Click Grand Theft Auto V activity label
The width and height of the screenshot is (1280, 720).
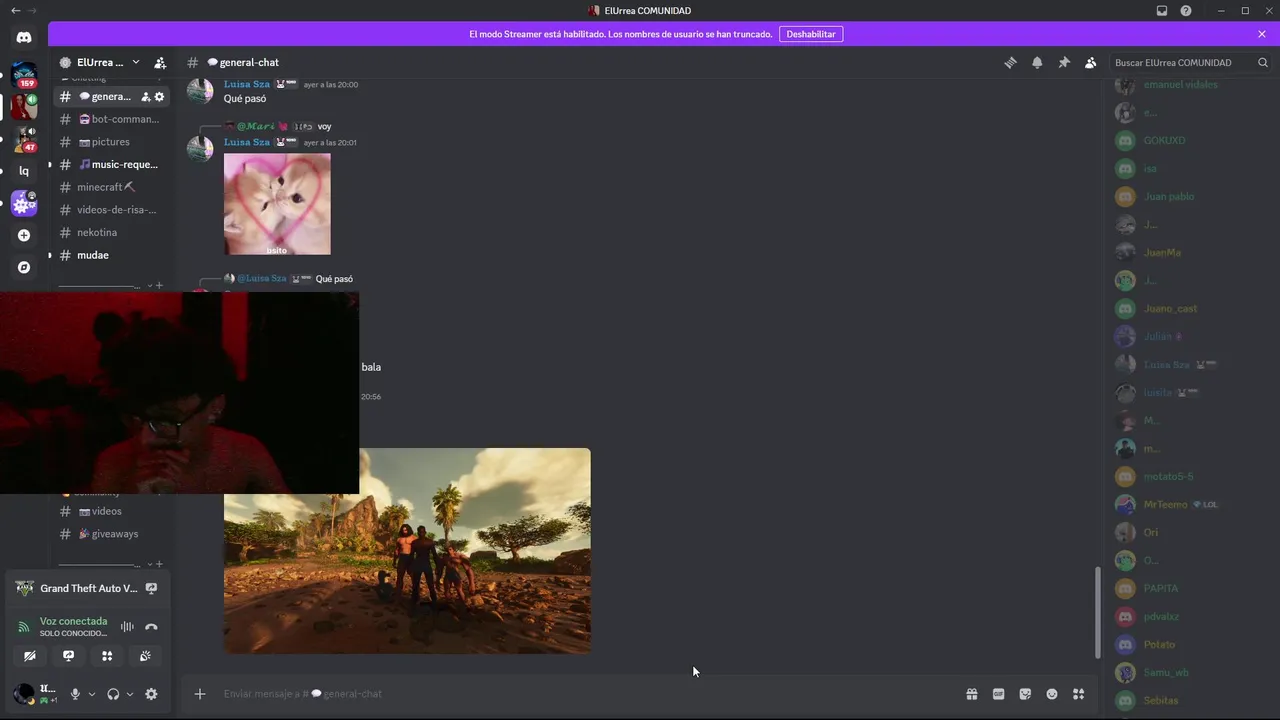coord(89,588)
